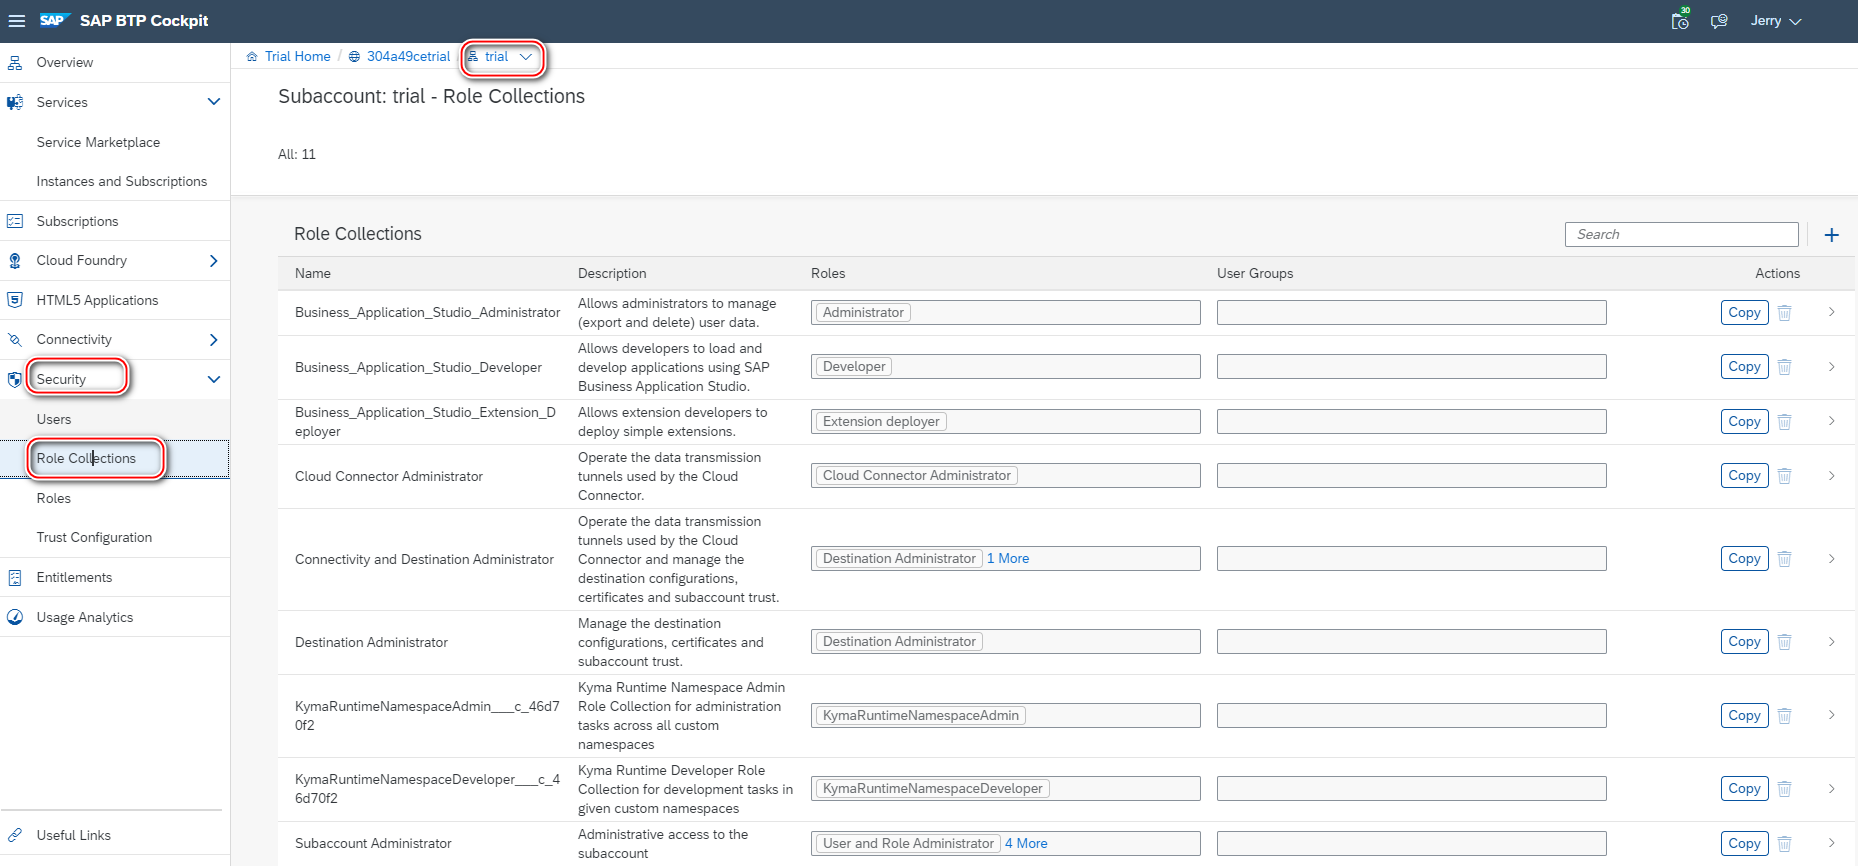Delete KymaRuntimeNamespaceDeveloper role collection
The width and height of the screenshot is (1858, 866).
point(1784,789)
